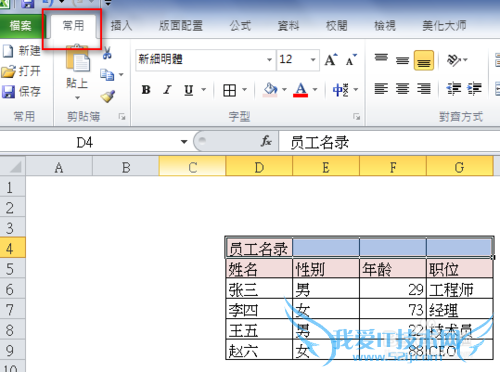Open the 美化大师 tab
Image resolution: width=500 pixels, height=372 pixels.
(x=444, y=26)
